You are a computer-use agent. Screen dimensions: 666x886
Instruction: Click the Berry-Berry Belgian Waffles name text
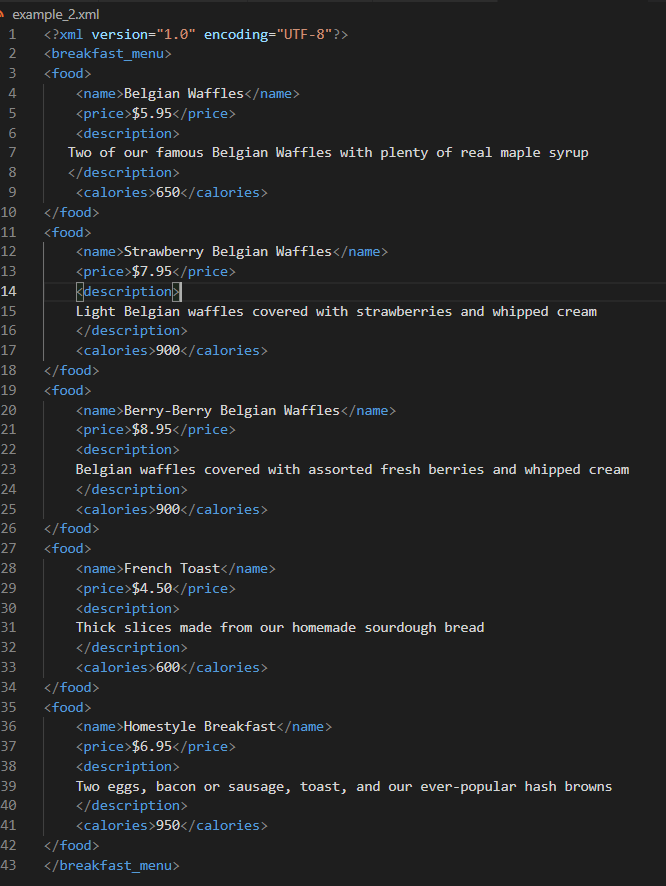231,410
